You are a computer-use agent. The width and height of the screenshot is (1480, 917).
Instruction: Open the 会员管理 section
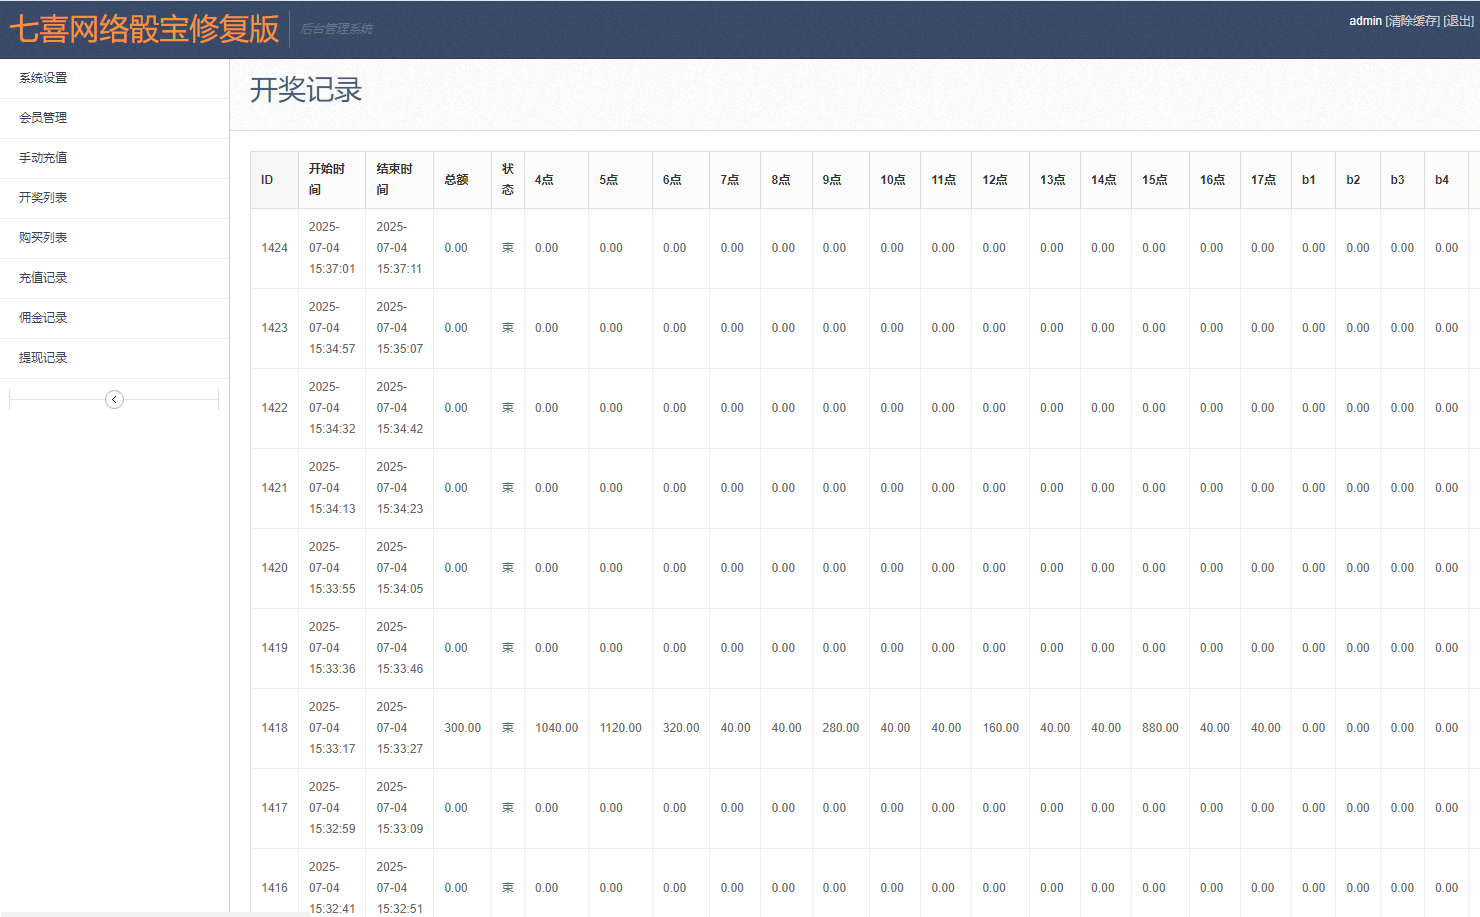(x=42, y=117)
